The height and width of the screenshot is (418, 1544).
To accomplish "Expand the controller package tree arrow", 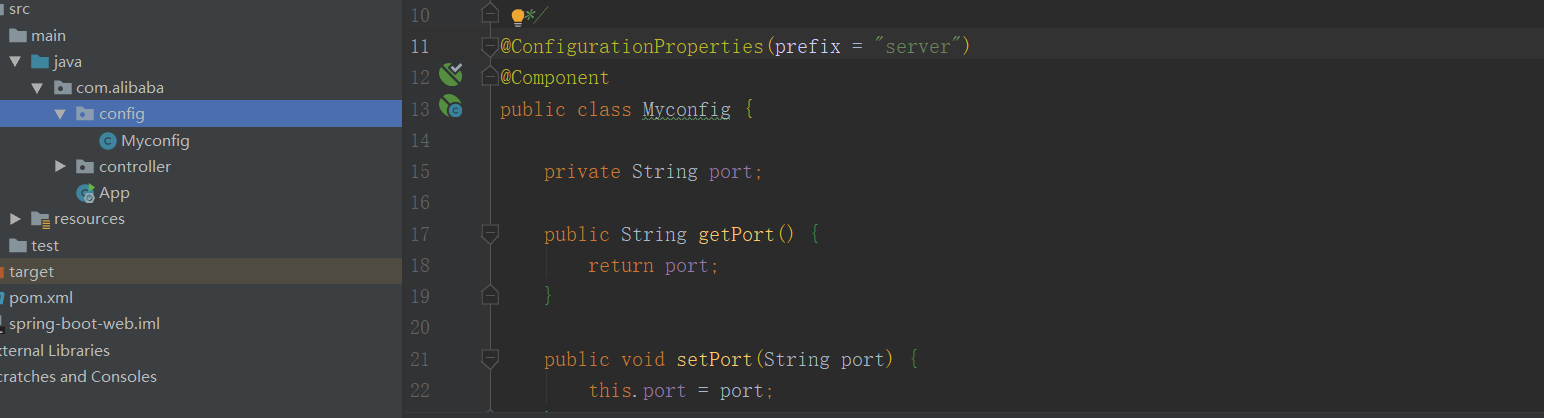I will click(x=60, y=167).
